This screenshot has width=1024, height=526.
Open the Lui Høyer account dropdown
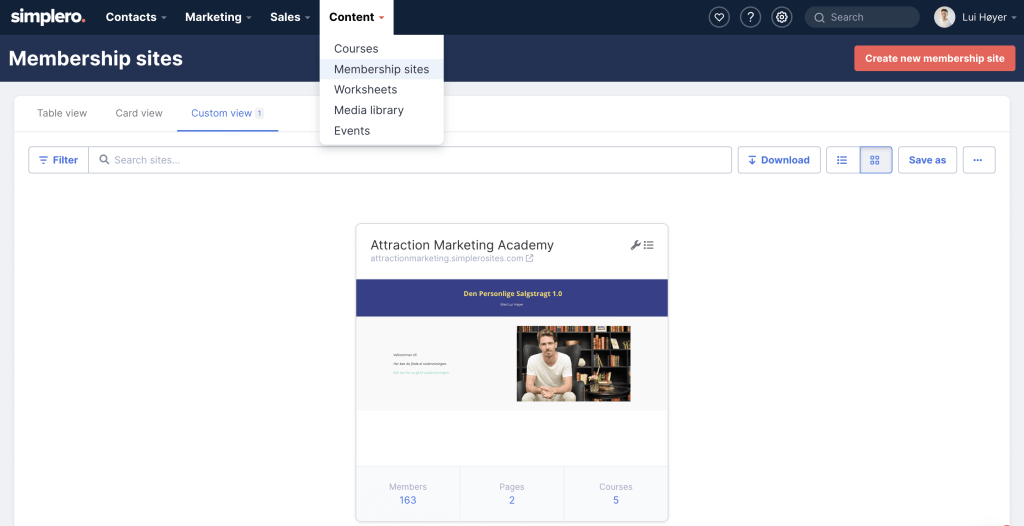[x=989, y=18]
